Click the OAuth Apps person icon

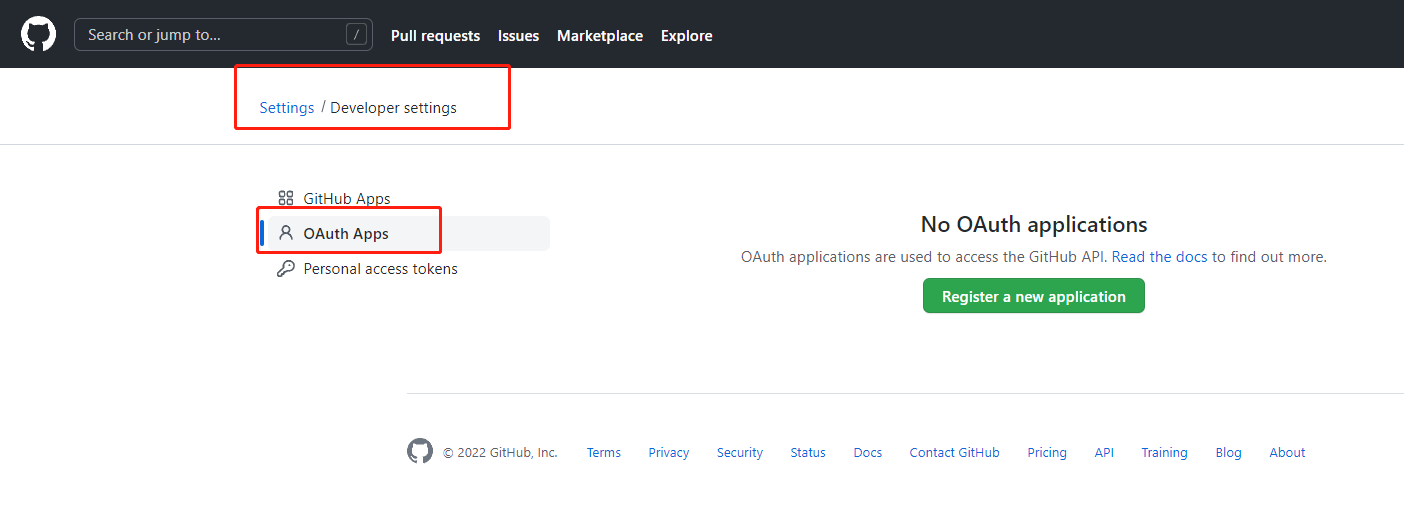pos(286,233)
